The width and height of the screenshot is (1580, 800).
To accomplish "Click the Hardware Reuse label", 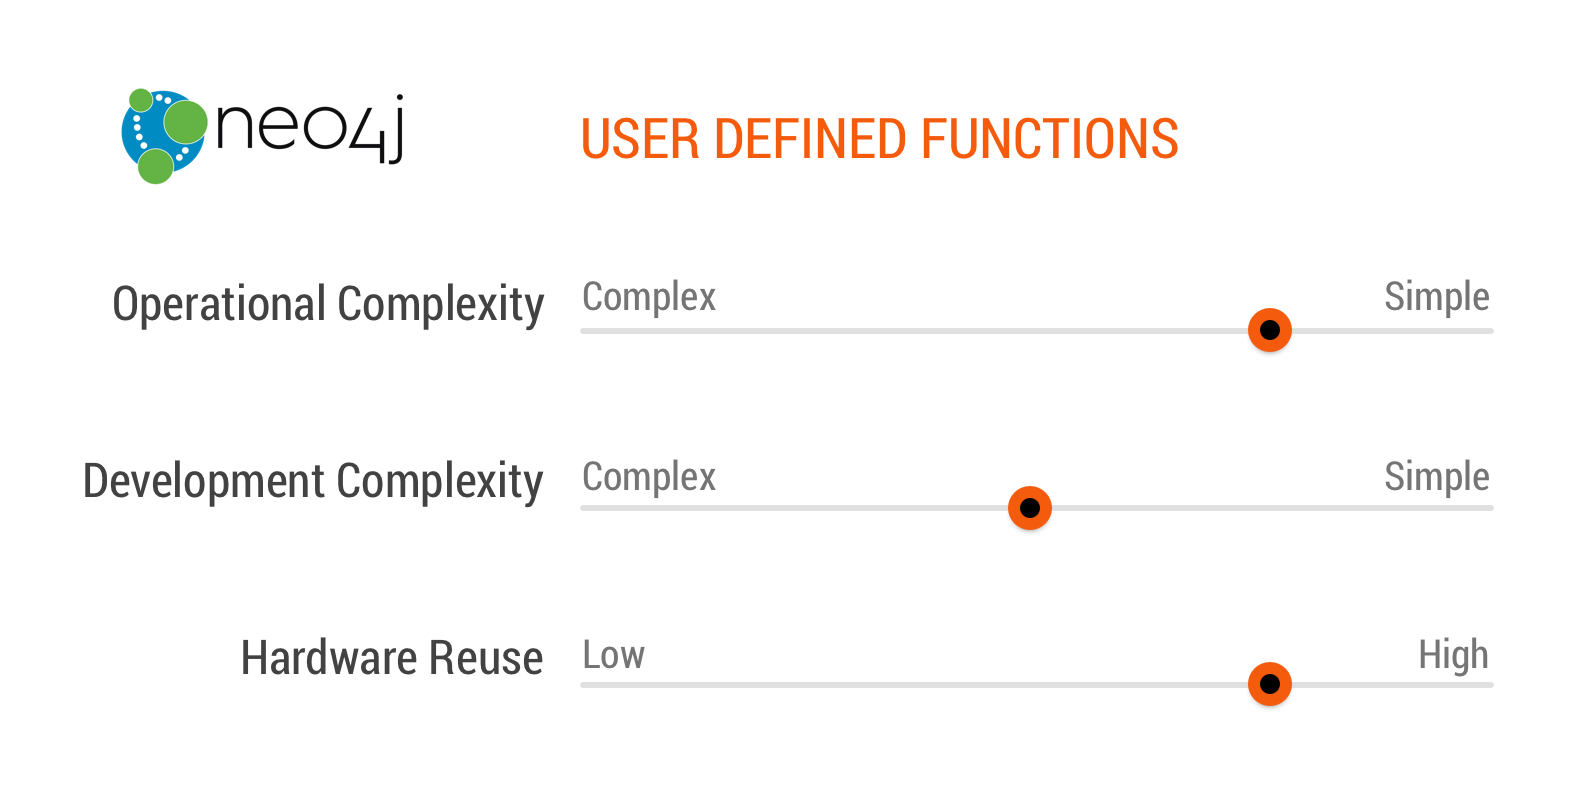I will tap(392, 658).
